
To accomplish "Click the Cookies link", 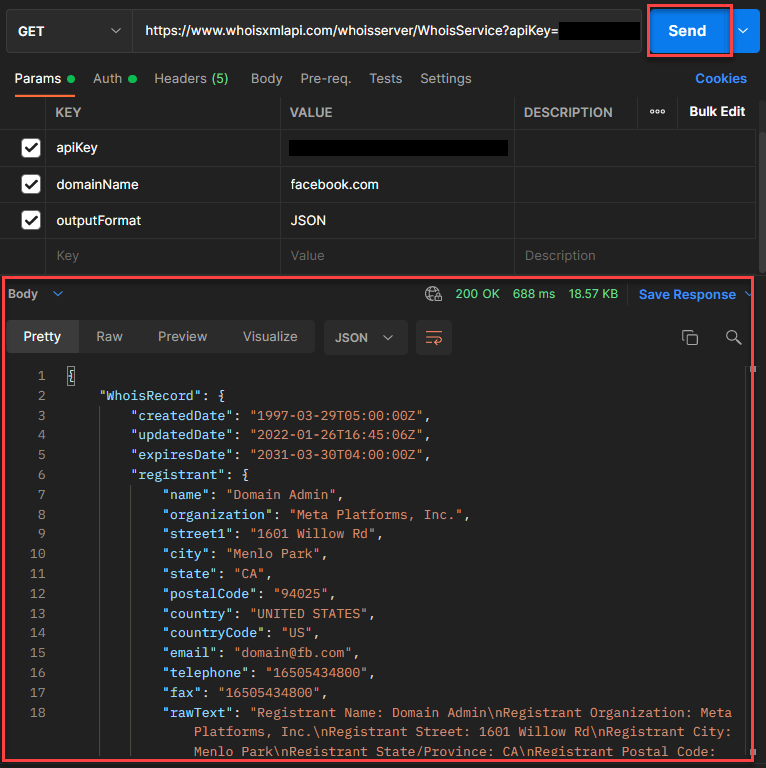I will pyautogui.click(x=720, y=79).
